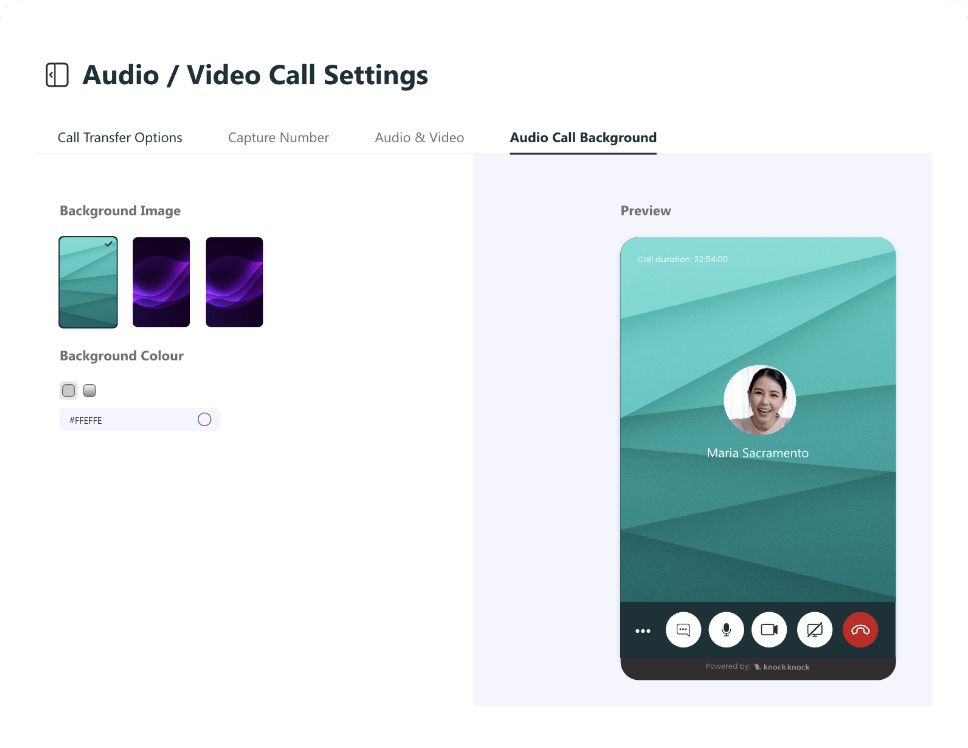
Task: Choose the first purple wave background thumbnail
Action: pyautogui.click(x=161, y=282)
